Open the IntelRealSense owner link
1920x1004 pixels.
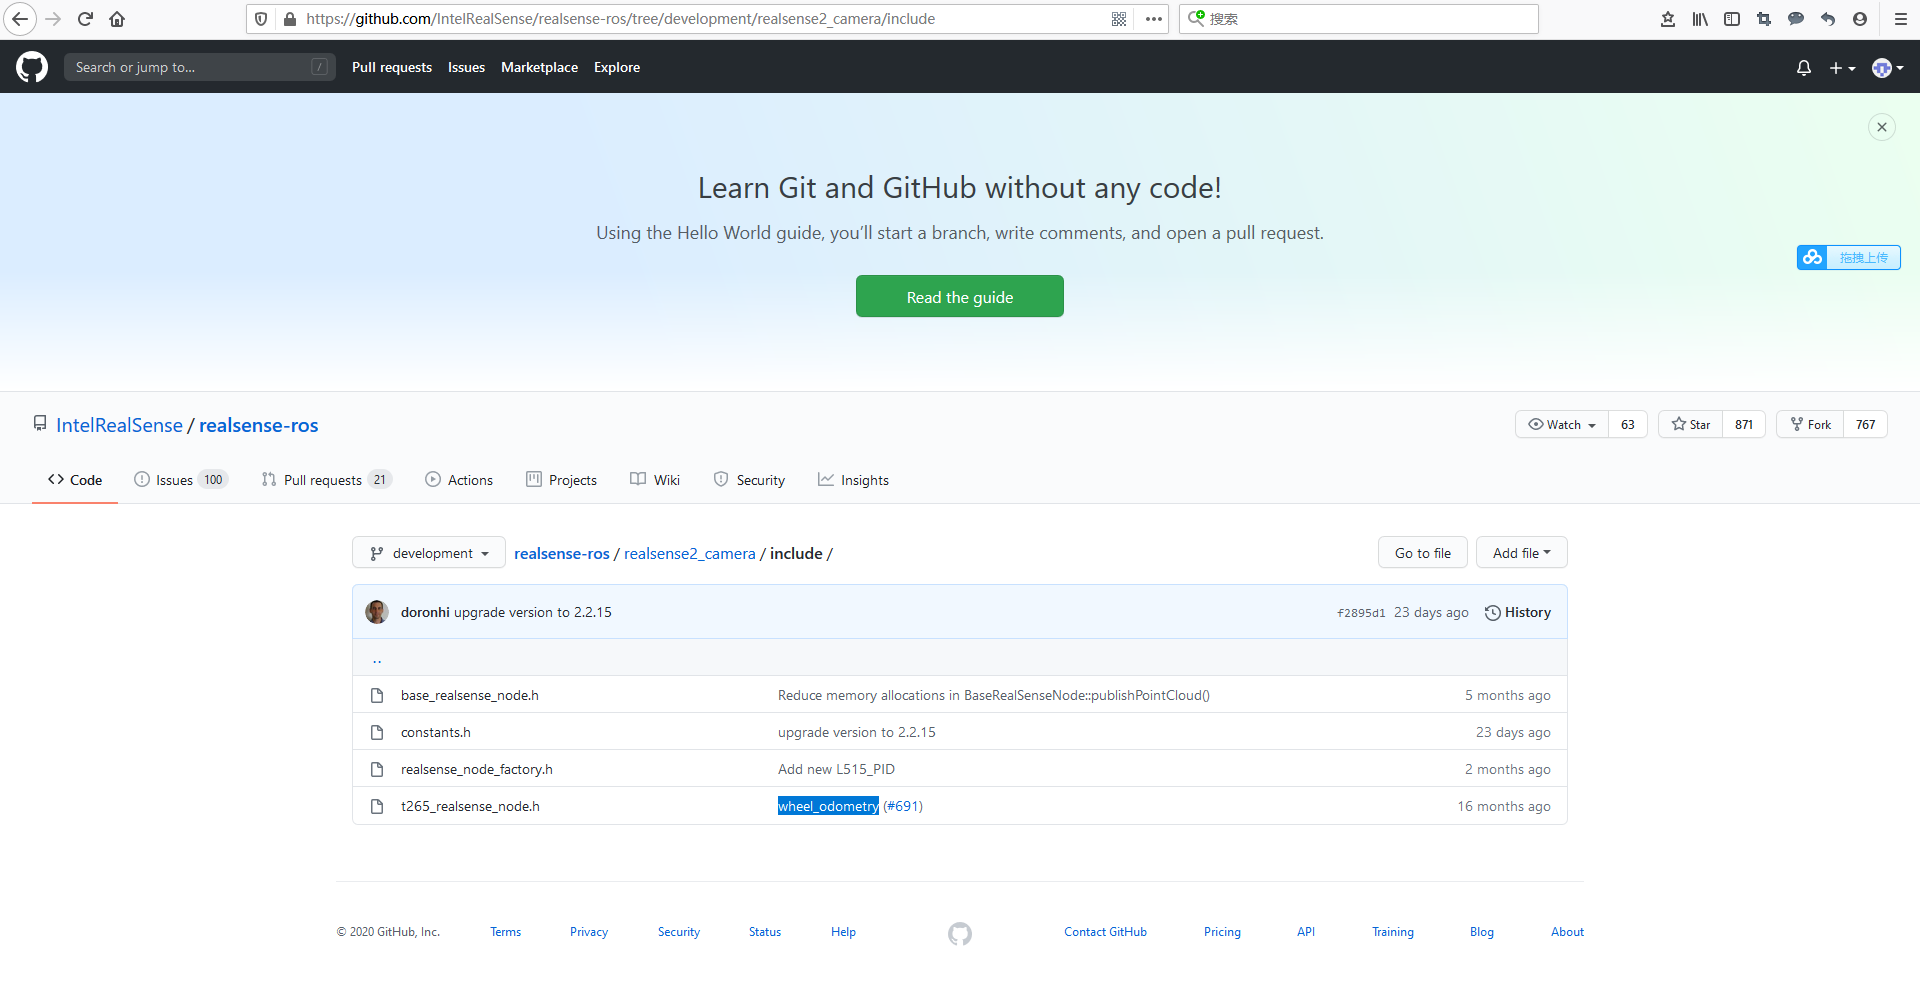click(x=119, y=425)
